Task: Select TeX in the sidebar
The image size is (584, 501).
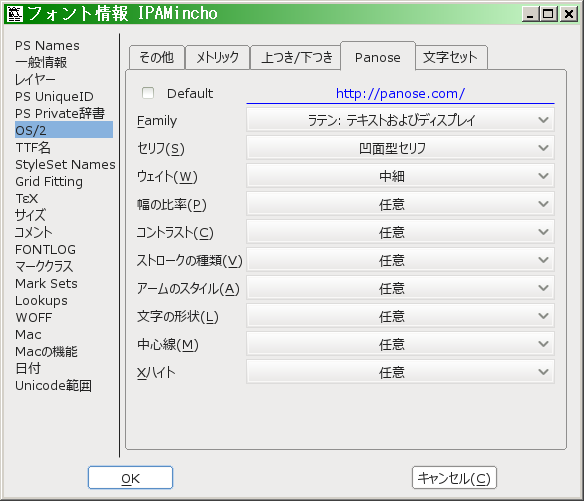Action: pos(26,199)
